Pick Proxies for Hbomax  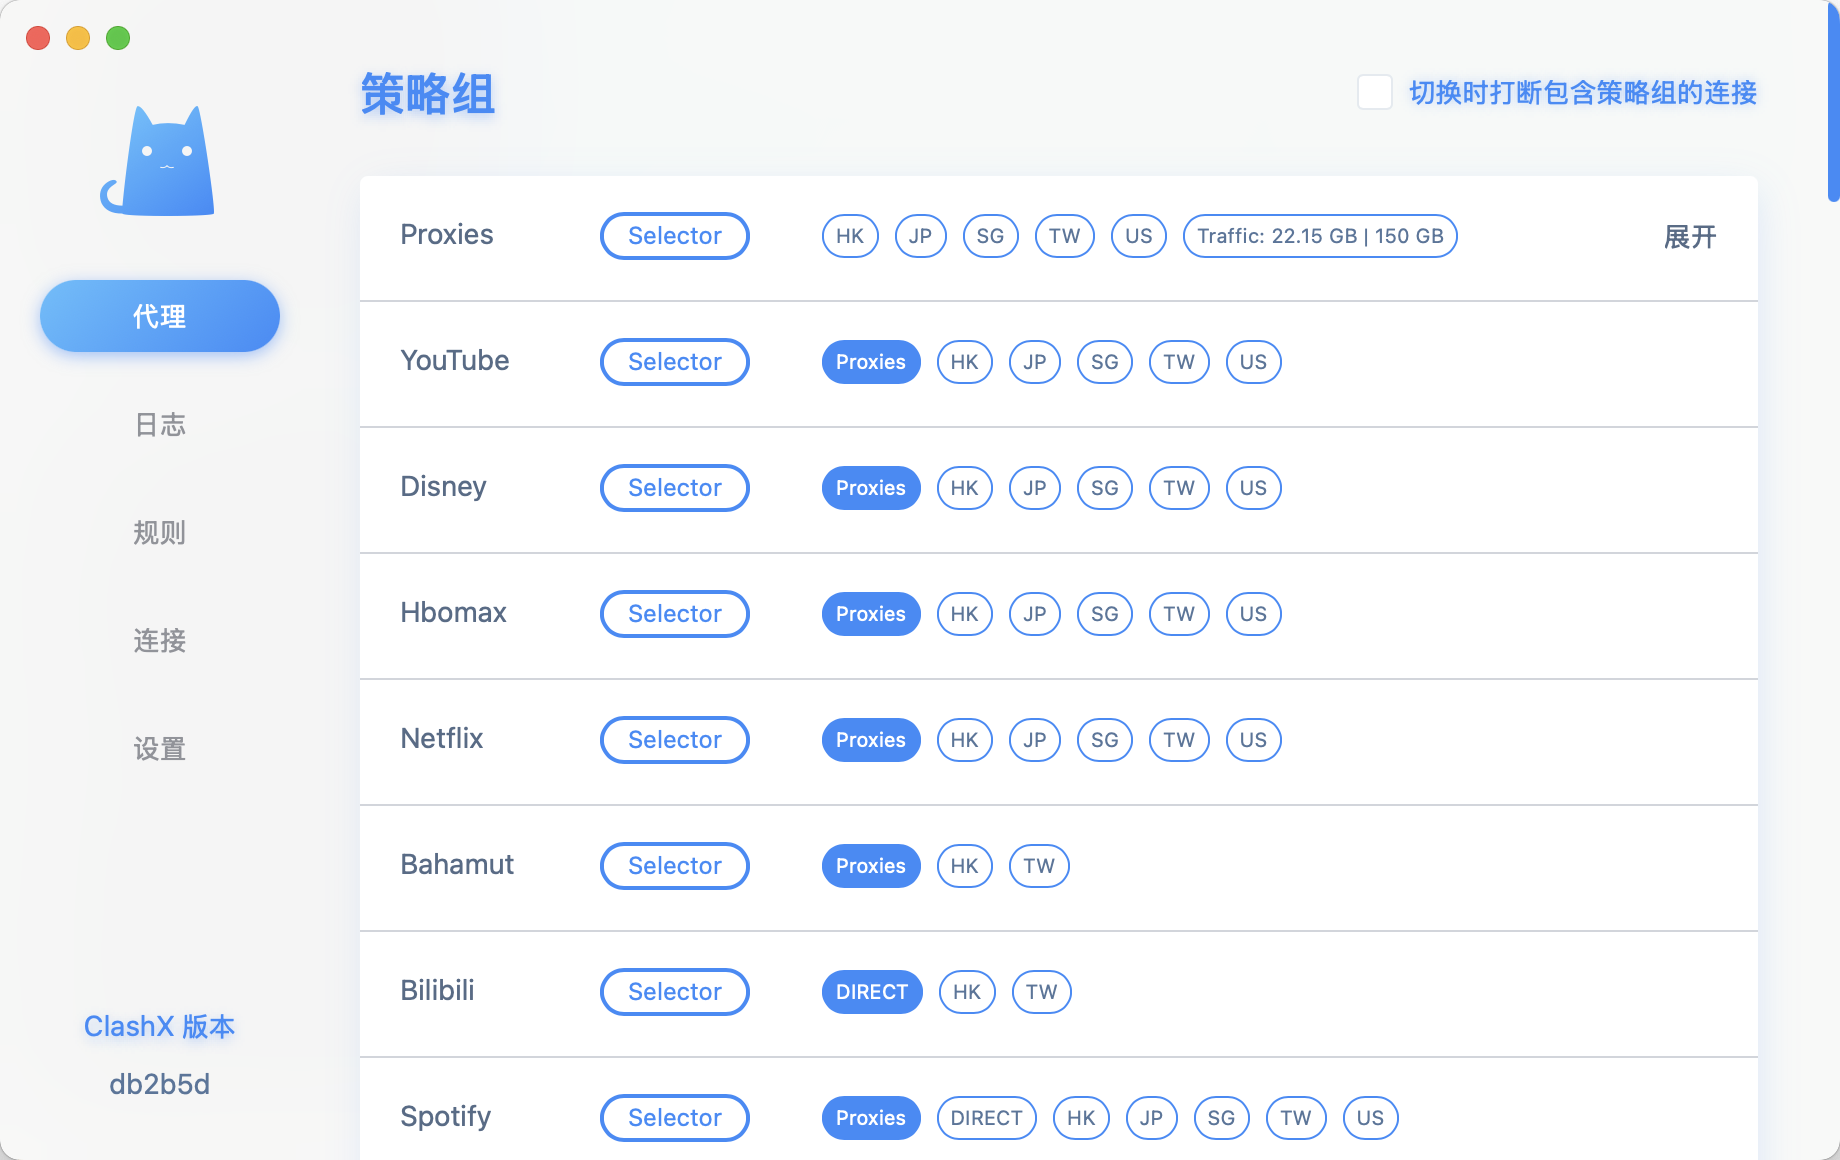871,614
